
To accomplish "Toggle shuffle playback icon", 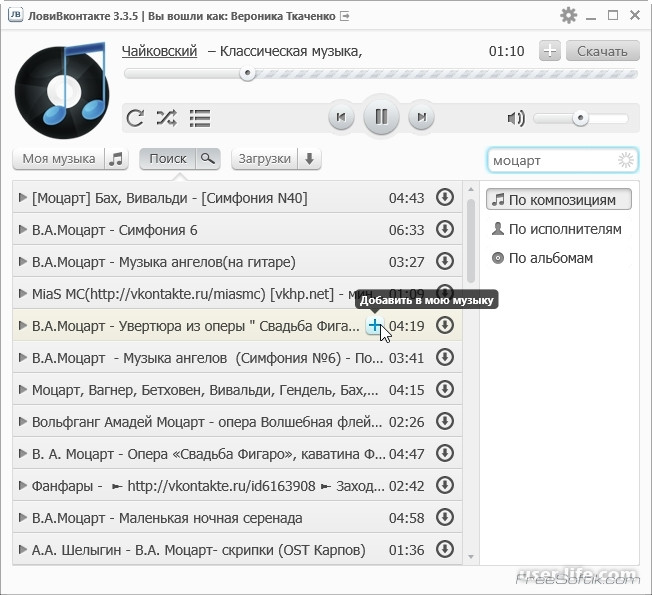I will pyautogui.click(x=166, y=118).
